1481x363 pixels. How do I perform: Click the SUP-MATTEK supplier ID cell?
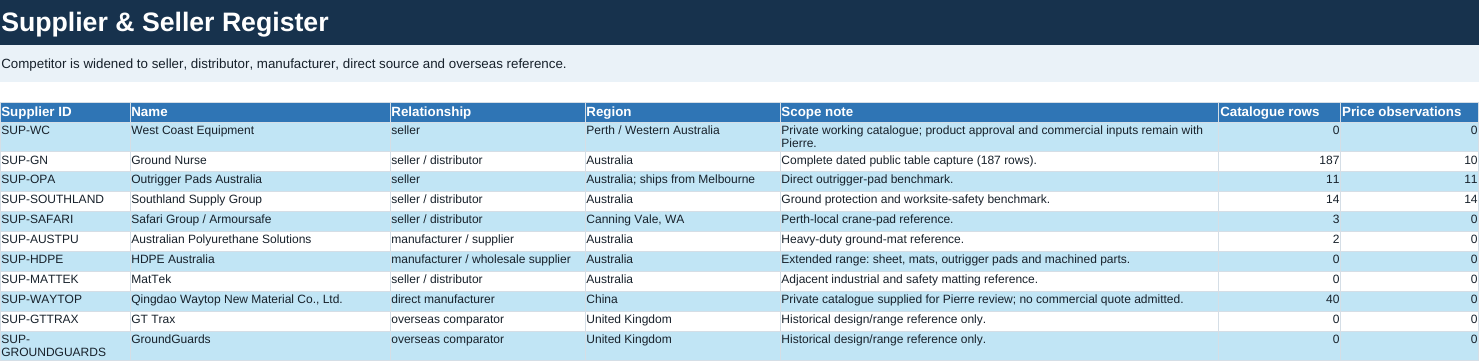(65, 281)
